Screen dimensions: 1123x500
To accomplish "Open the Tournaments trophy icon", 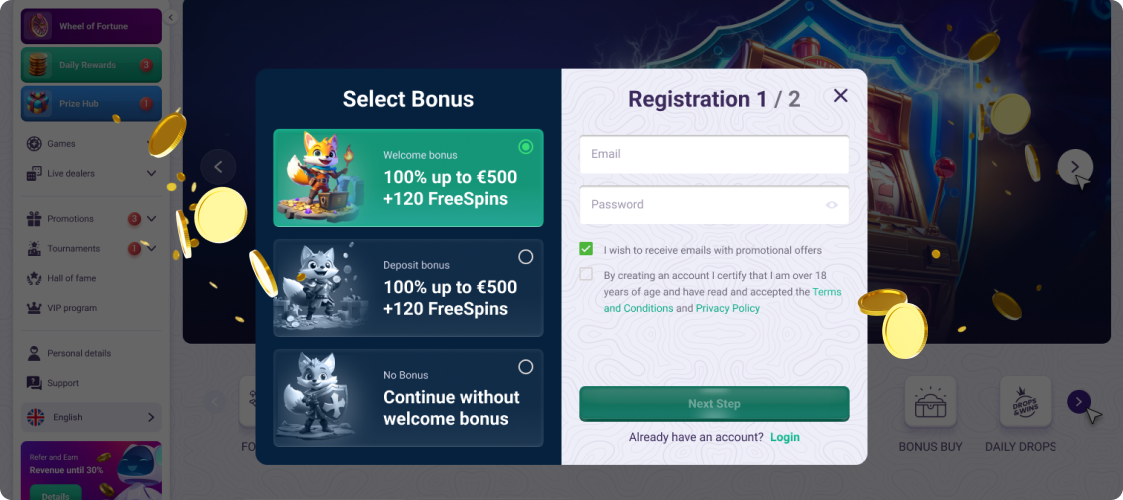I will point(34,249).
